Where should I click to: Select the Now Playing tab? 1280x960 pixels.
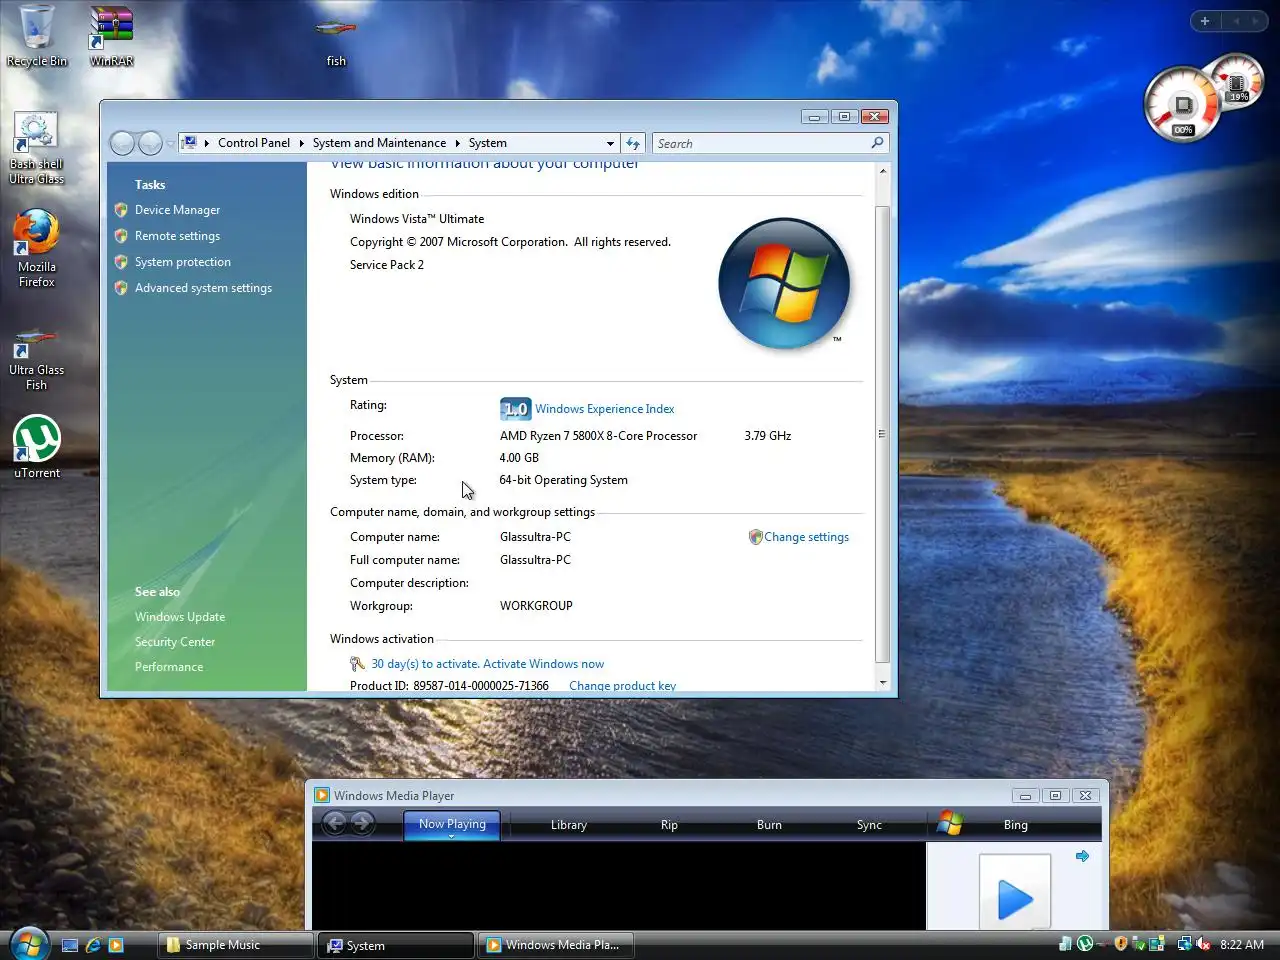click(x=452, y=823)
